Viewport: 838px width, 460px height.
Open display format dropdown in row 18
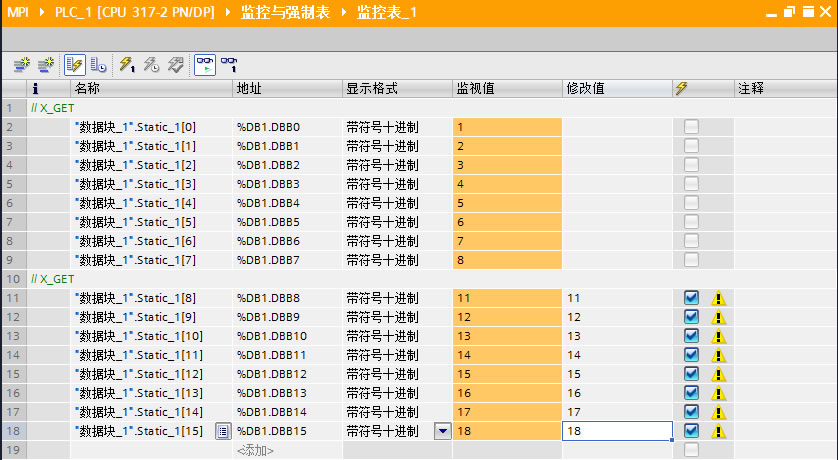pos(442,431)
